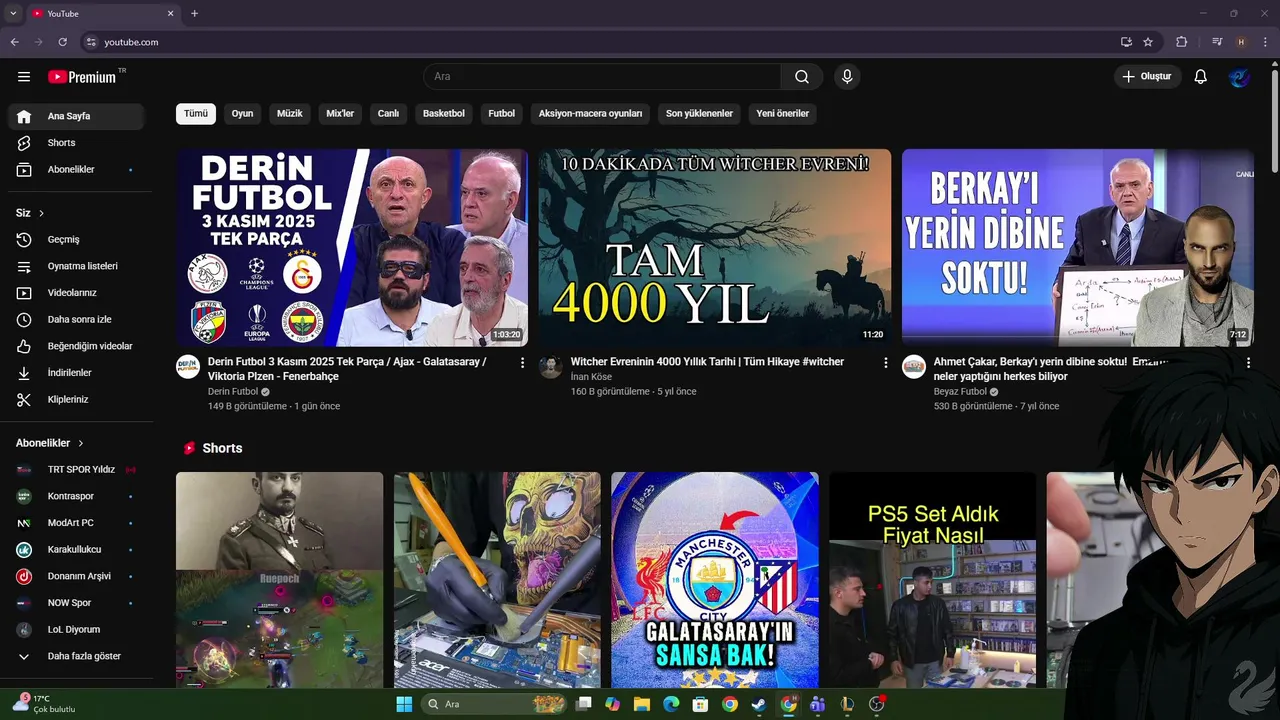Start voice search with the microphone

[x=847, y=77]
